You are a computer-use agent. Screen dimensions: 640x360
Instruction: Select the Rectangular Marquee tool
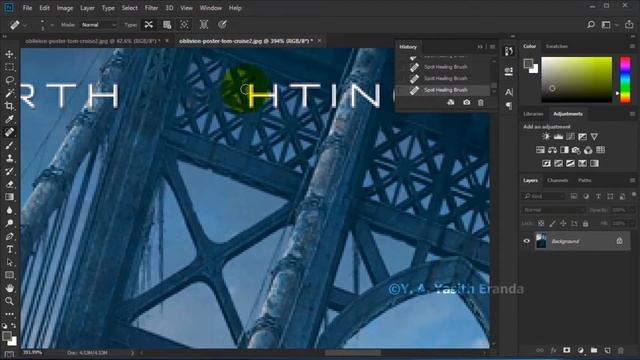point(9,67)
